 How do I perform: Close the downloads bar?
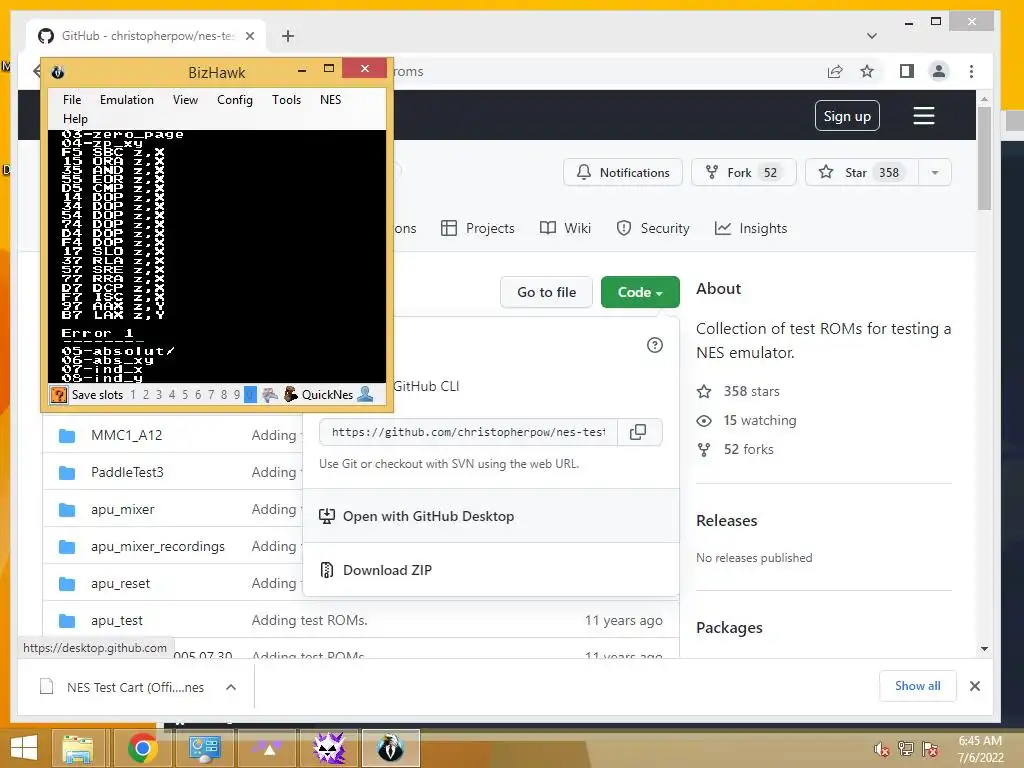pyautogui.click(x=975, y=686)
